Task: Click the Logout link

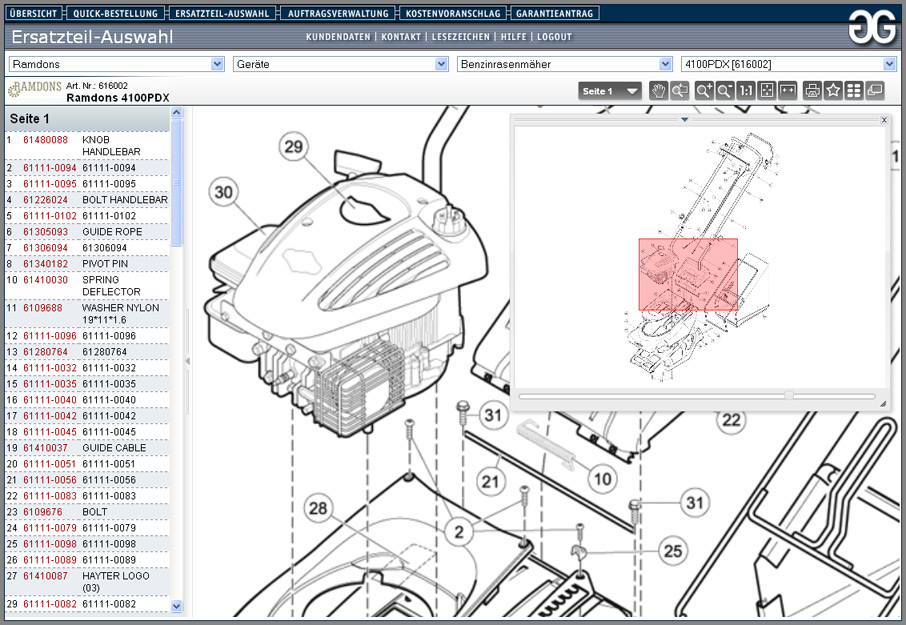Action: (x=554, y=36)
